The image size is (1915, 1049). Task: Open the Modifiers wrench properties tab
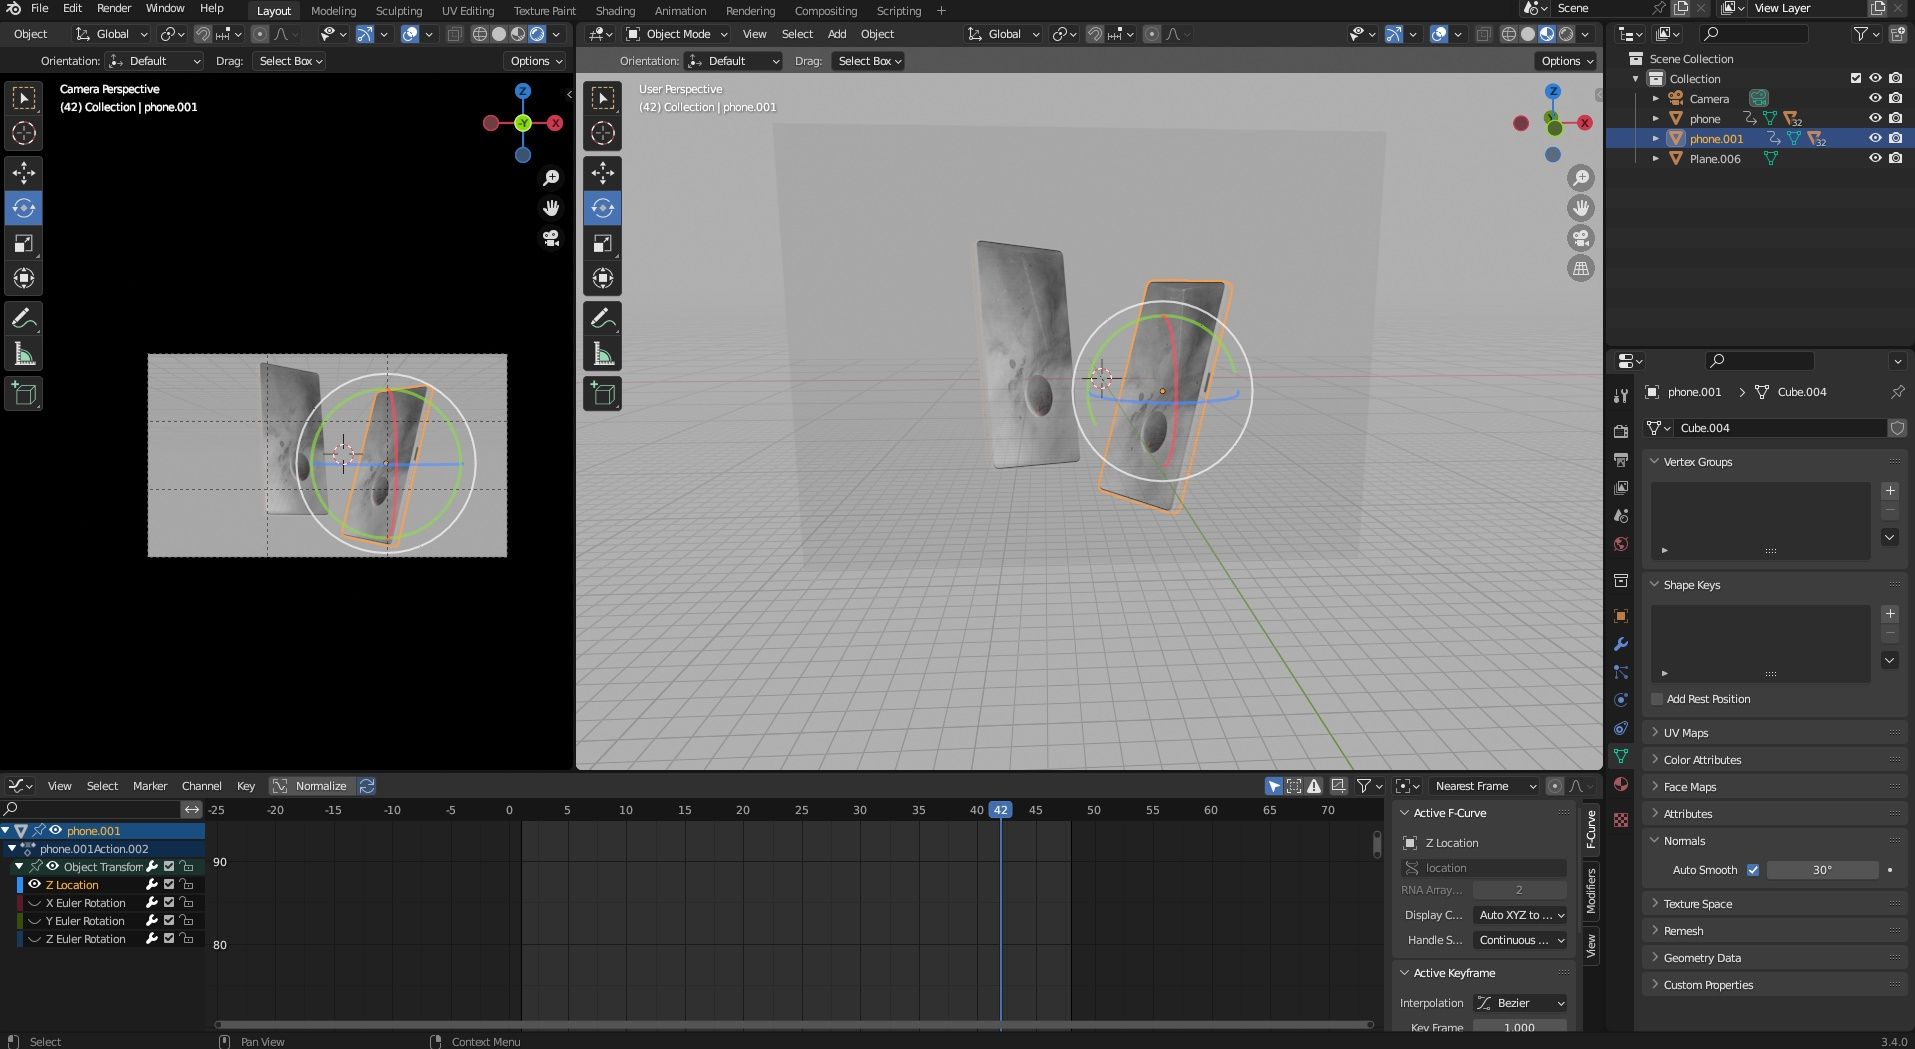(1621, 644)
